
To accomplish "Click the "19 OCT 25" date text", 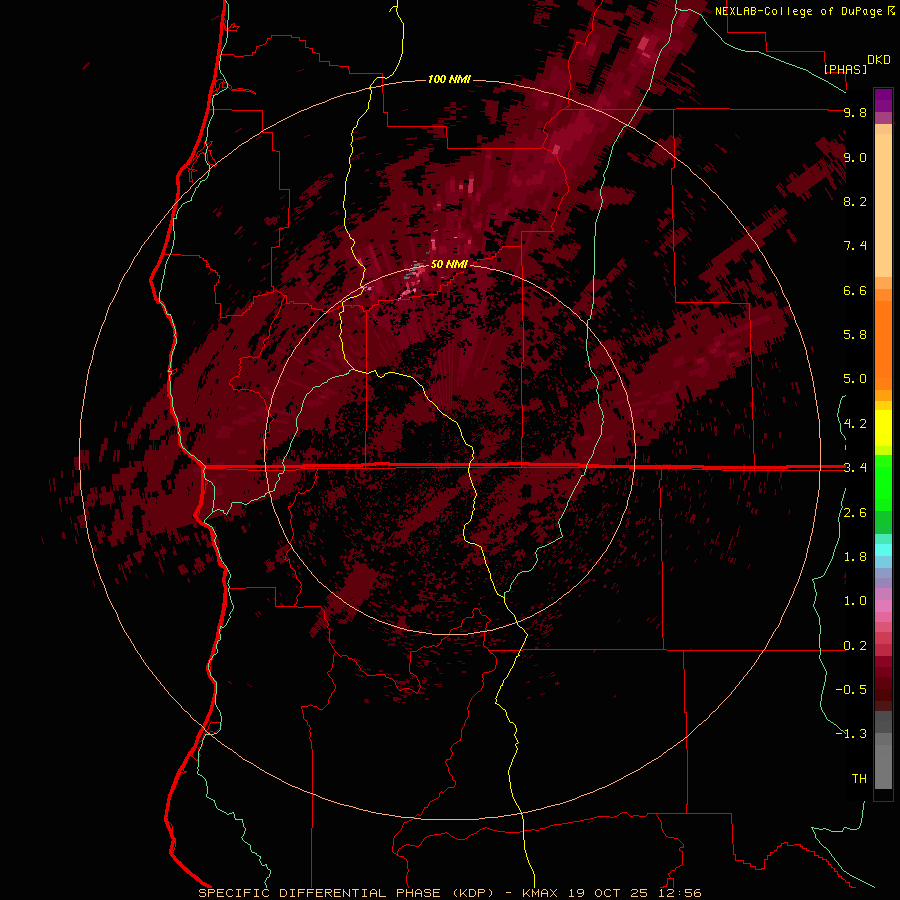I will (x=609, y=893).
